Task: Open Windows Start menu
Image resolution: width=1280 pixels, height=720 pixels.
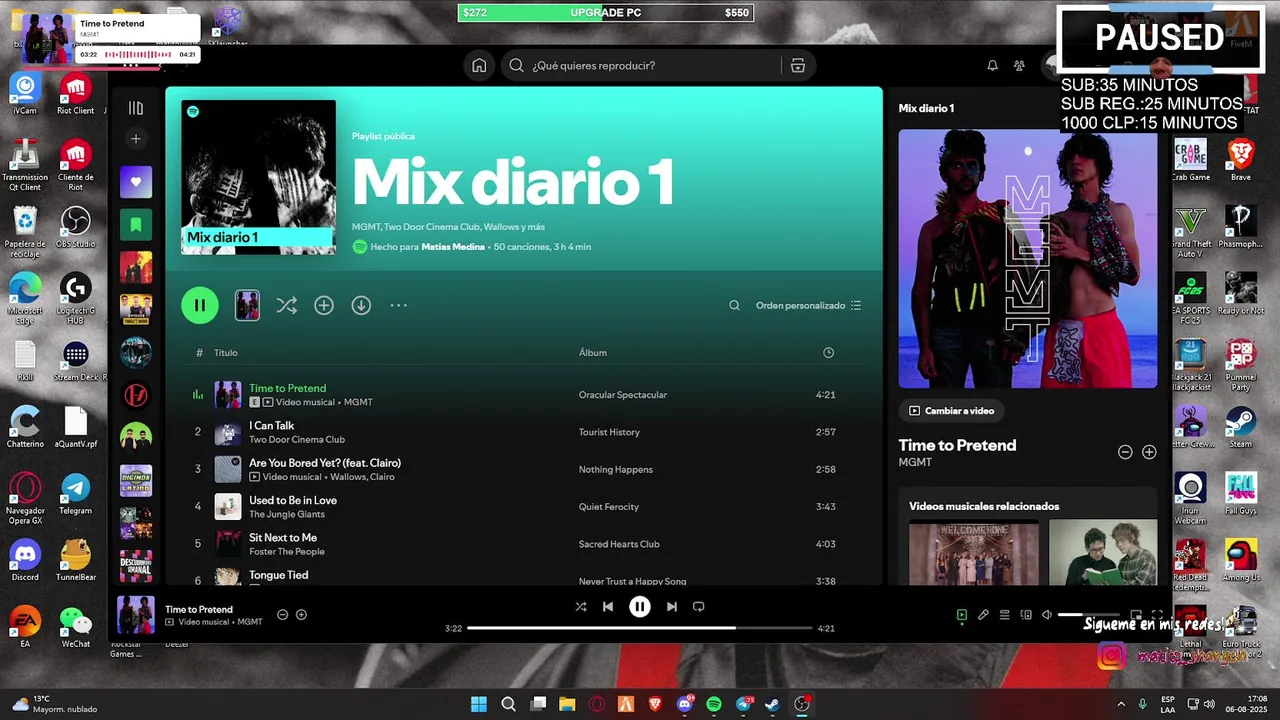Action: (x=479, y=704)
